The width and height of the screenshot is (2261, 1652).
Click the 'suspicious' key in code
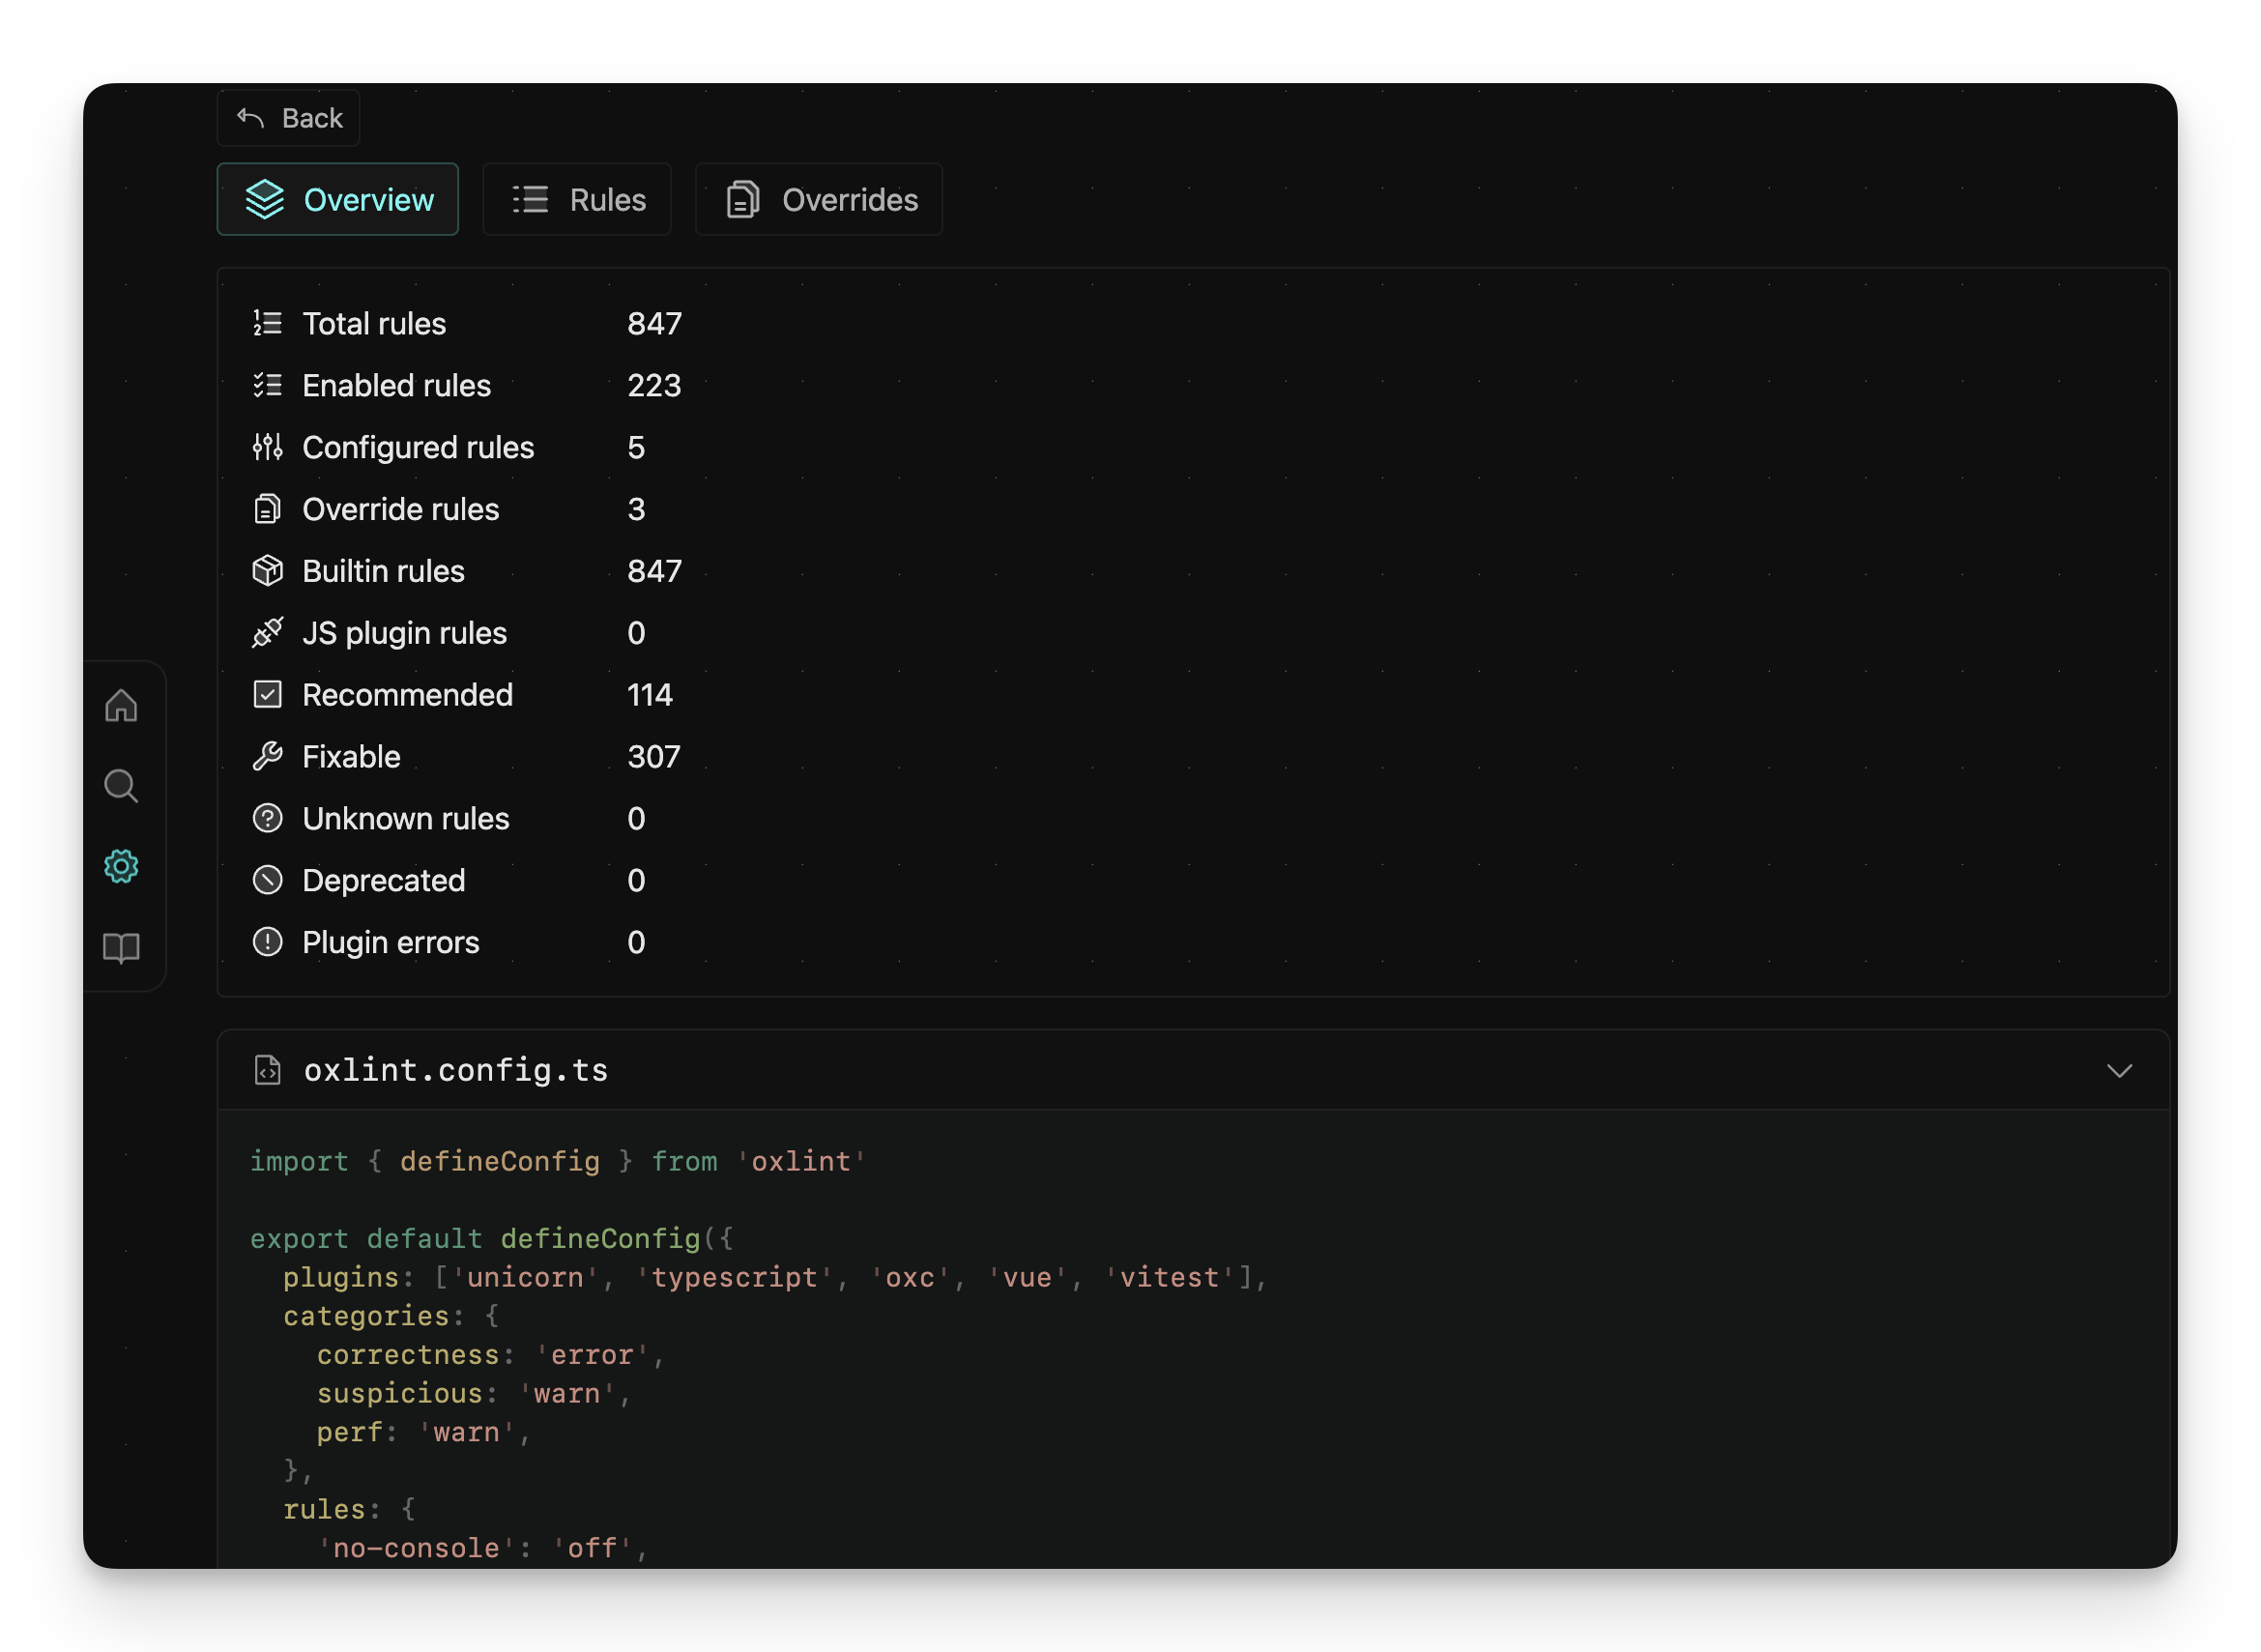(x=400, y=1394)
